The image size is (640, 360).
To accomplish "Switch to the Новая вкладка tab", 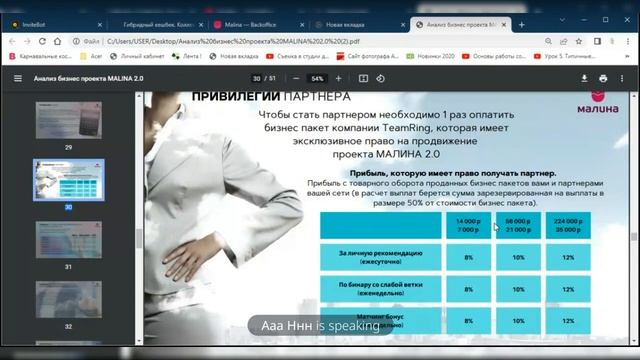I will pyautogui.click(x=359, y=25).
